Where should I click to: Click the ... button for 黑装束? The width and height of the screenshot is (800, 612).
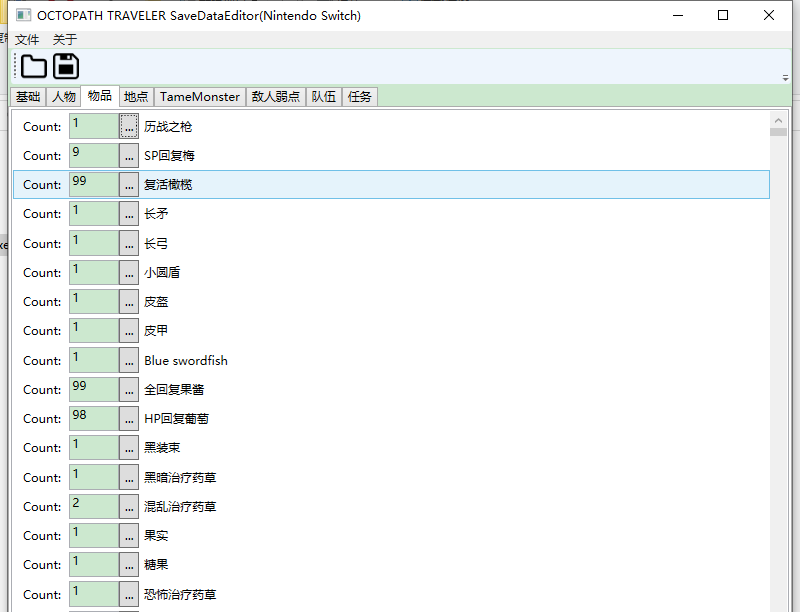129,447
